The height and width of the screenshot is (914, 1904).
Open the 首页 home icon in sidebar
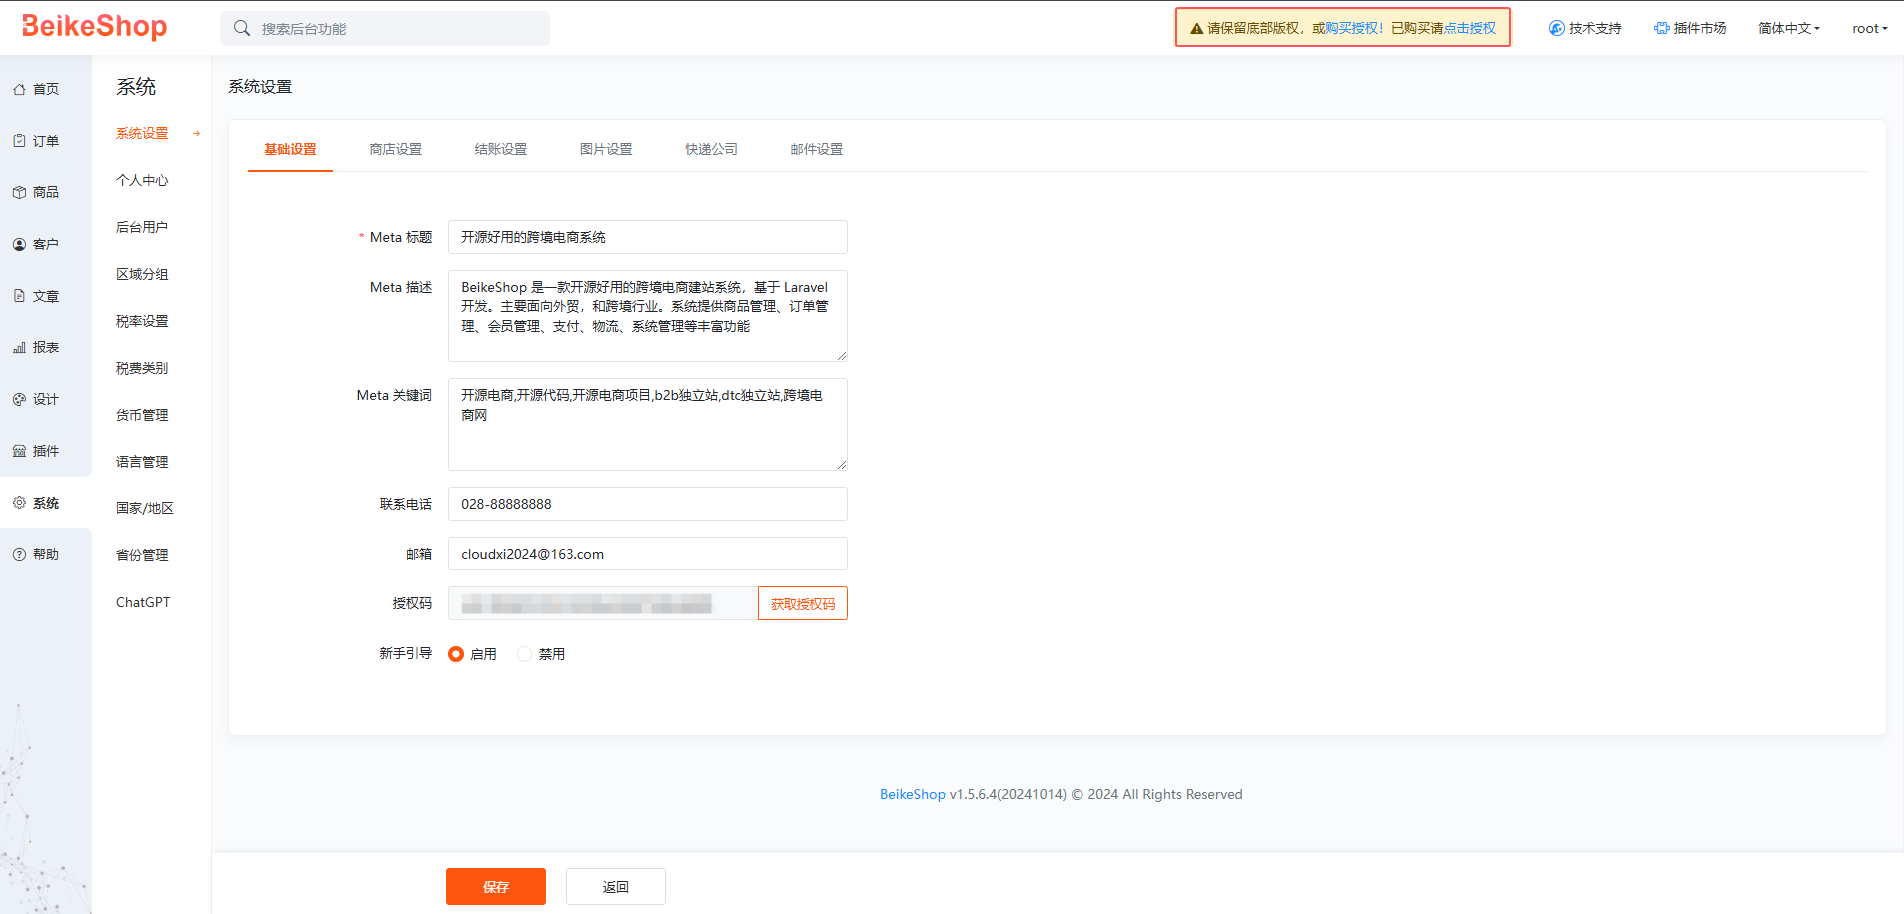pyautogui.click(x=19, y=89)
